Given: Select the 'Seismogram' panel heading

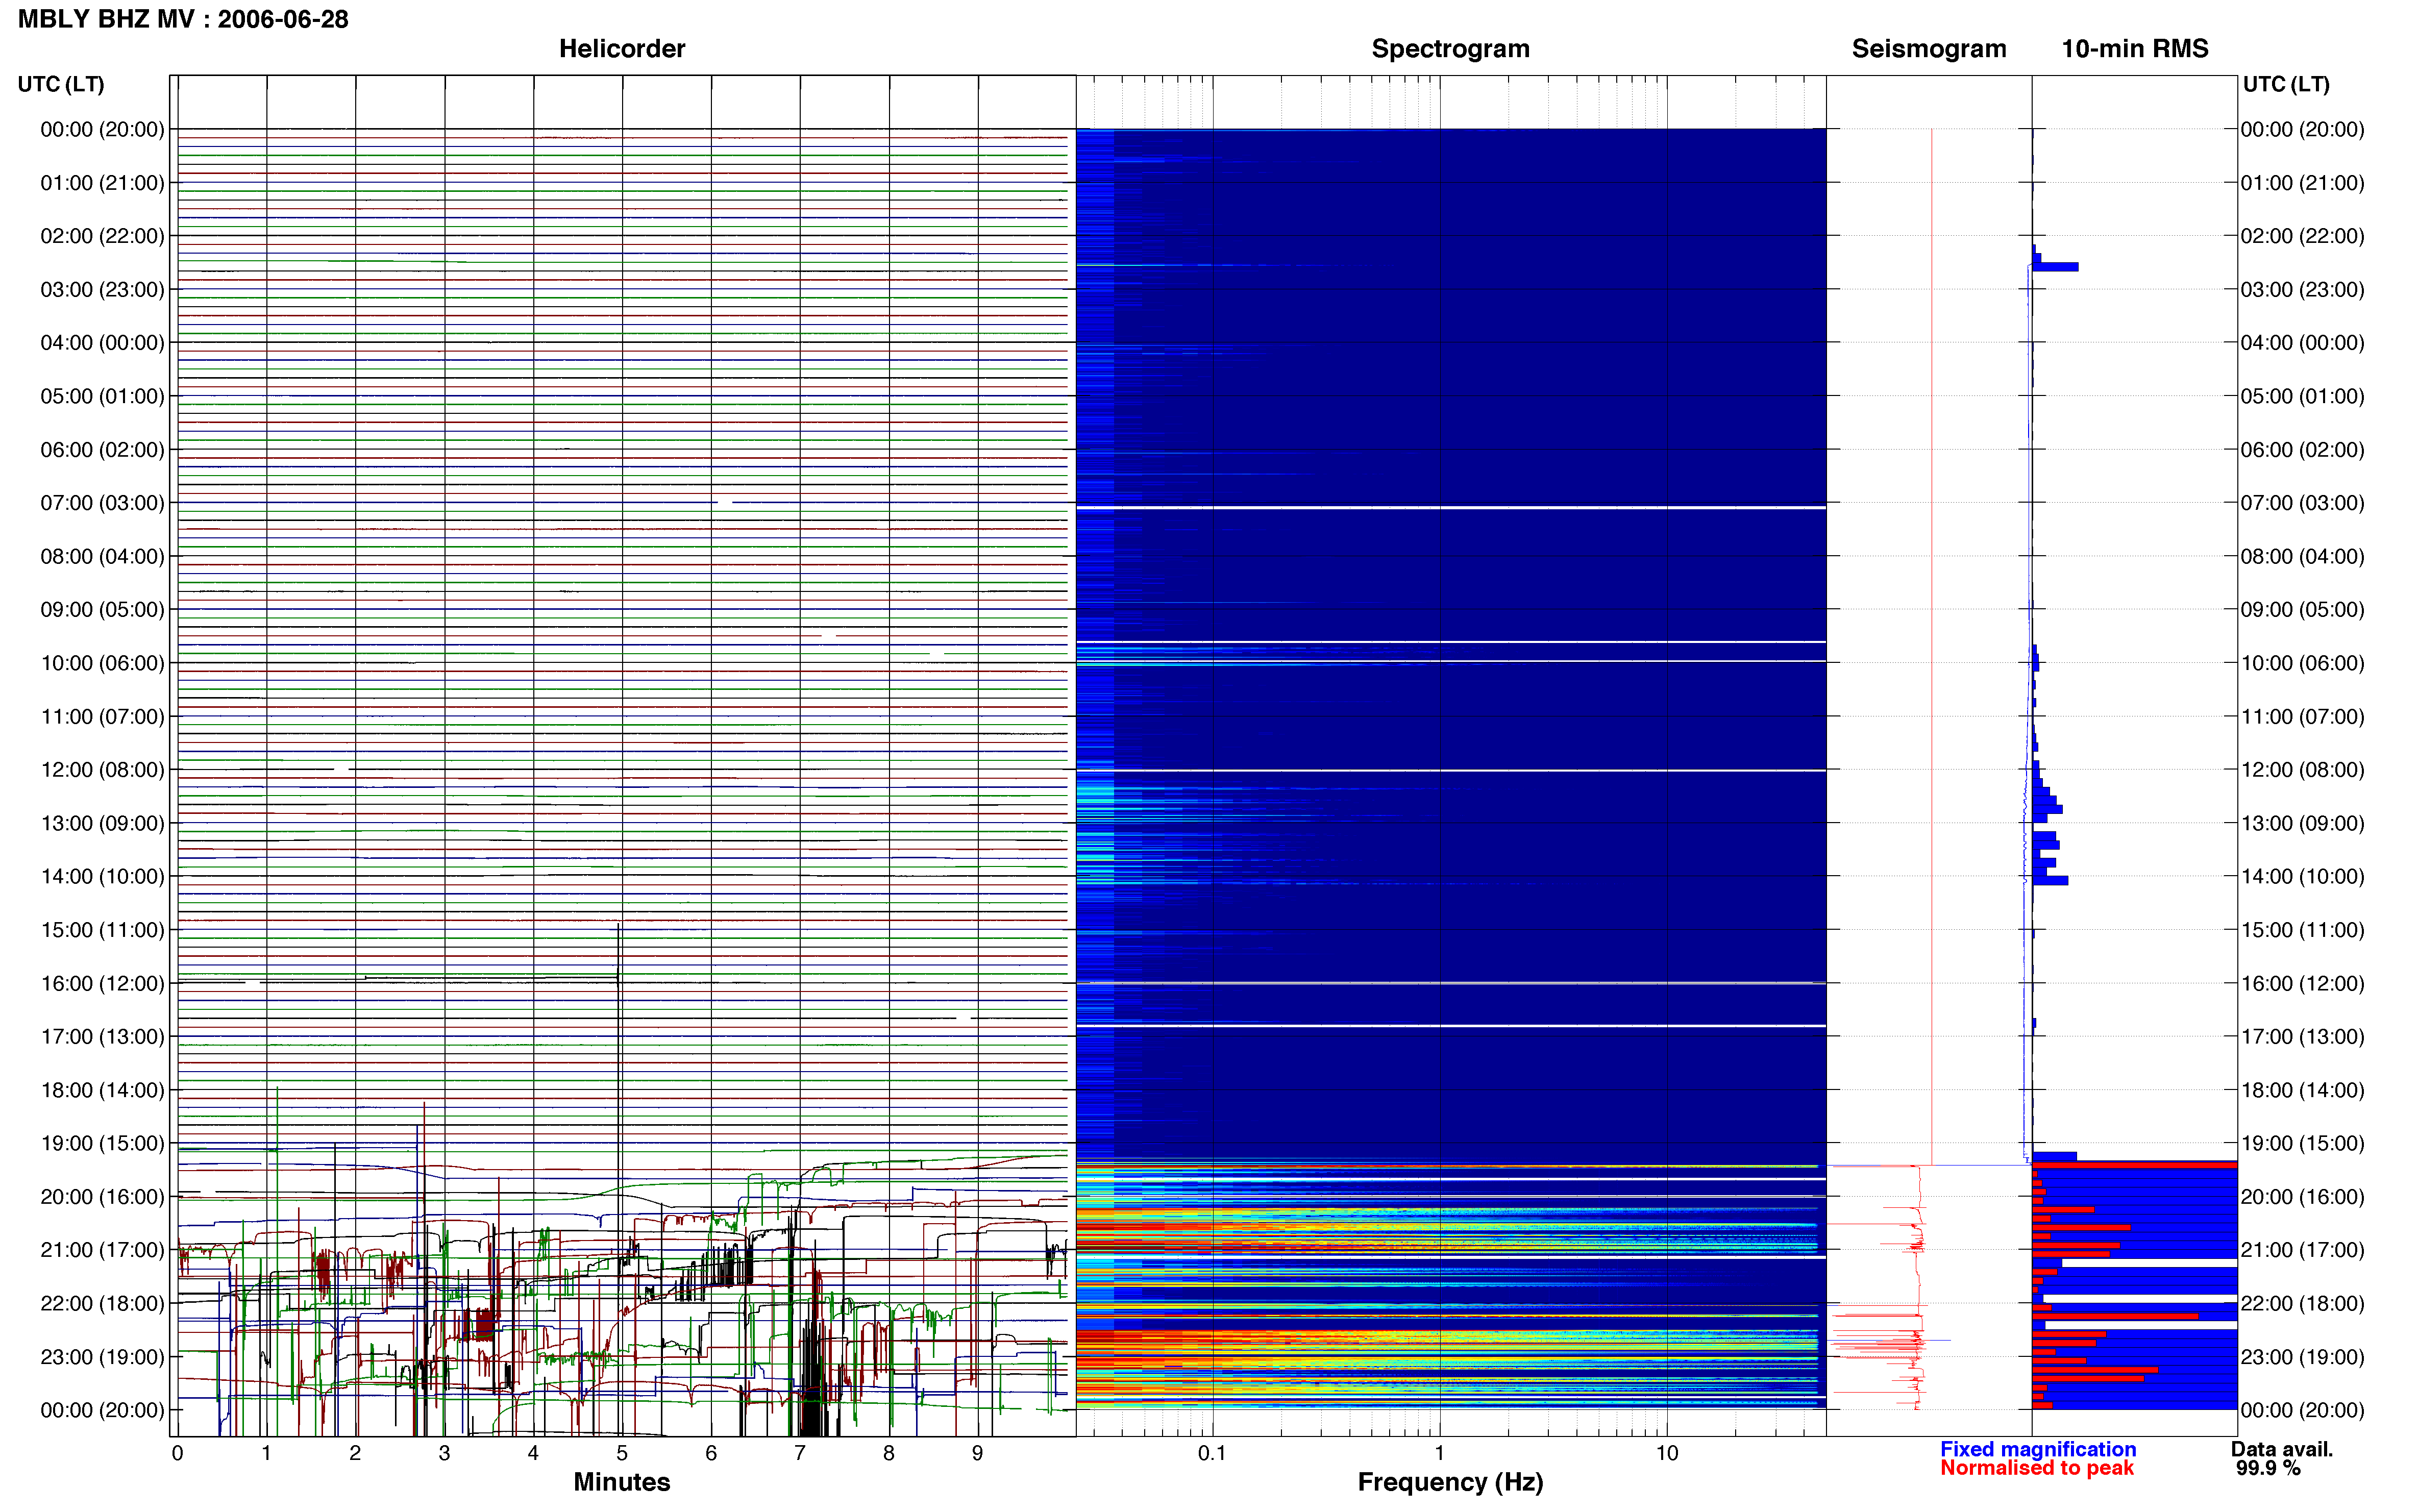Looking at the screenshot, I should pos(1928,48).
